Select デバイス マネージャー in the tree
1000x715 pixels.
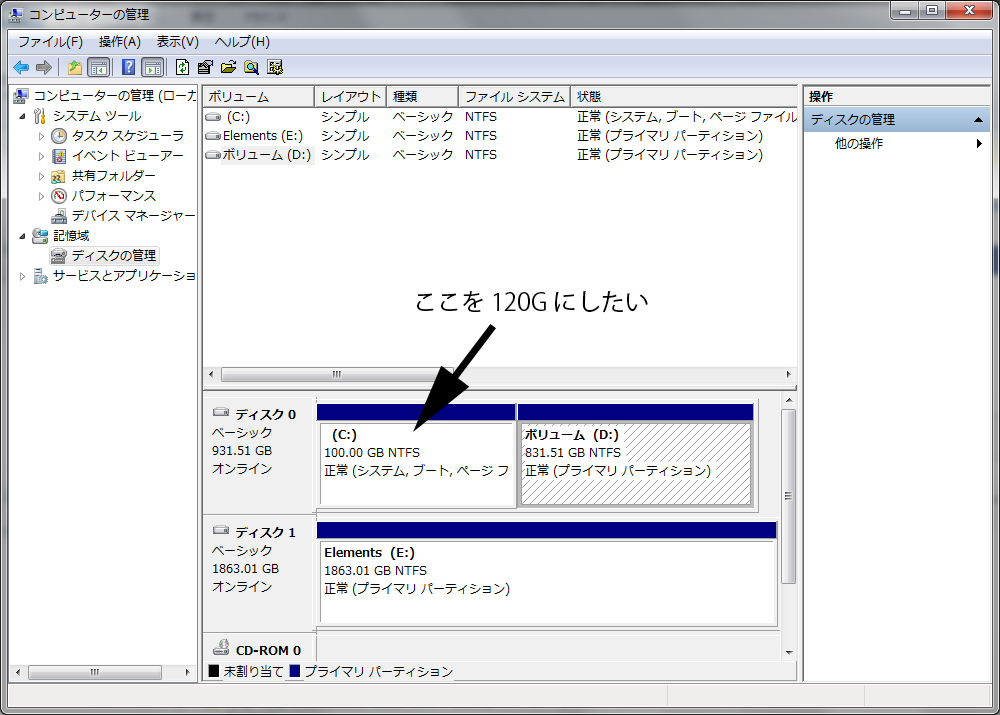click(133, 216)
